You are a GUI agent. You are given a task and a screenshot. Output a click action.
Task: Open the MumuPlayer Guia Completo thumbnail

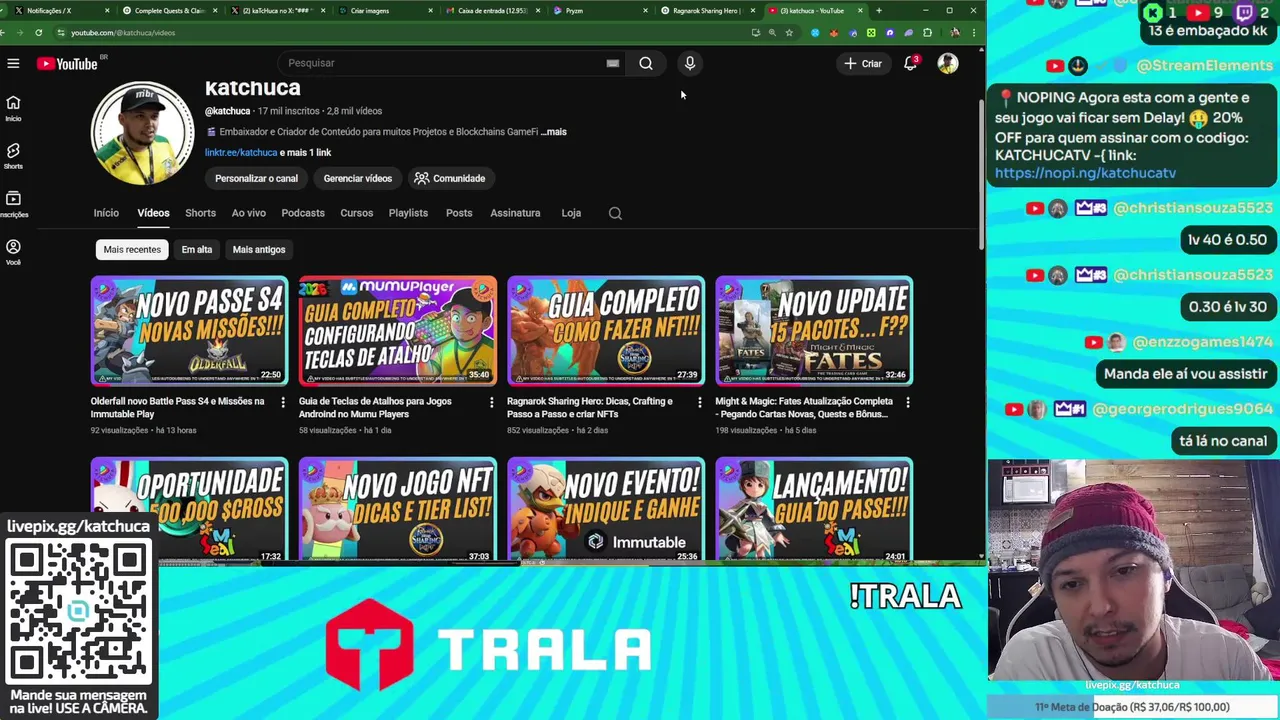(397, 331)
